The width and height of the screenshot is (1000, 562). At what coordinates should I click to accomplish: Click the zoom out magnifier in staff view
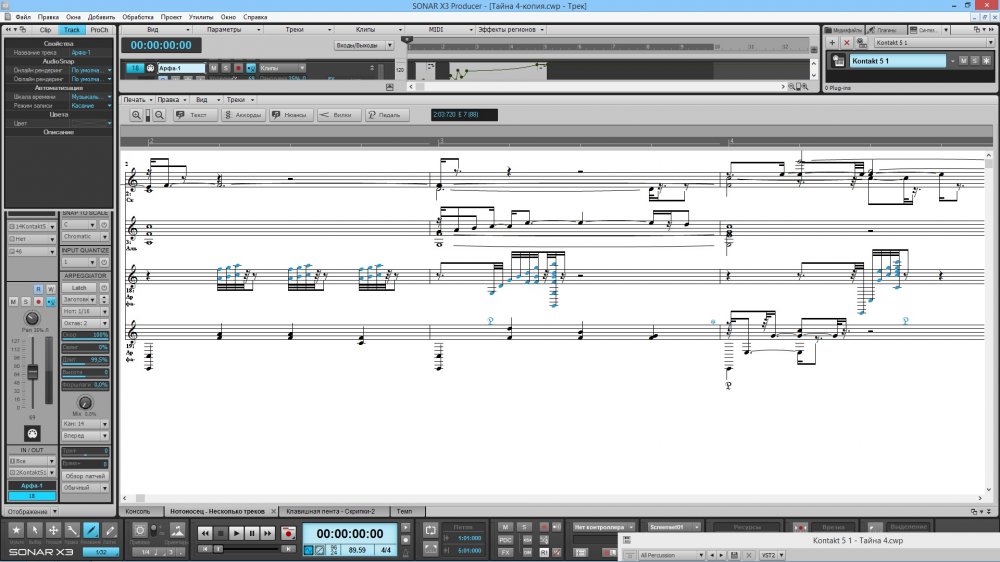tap(159, 115)
